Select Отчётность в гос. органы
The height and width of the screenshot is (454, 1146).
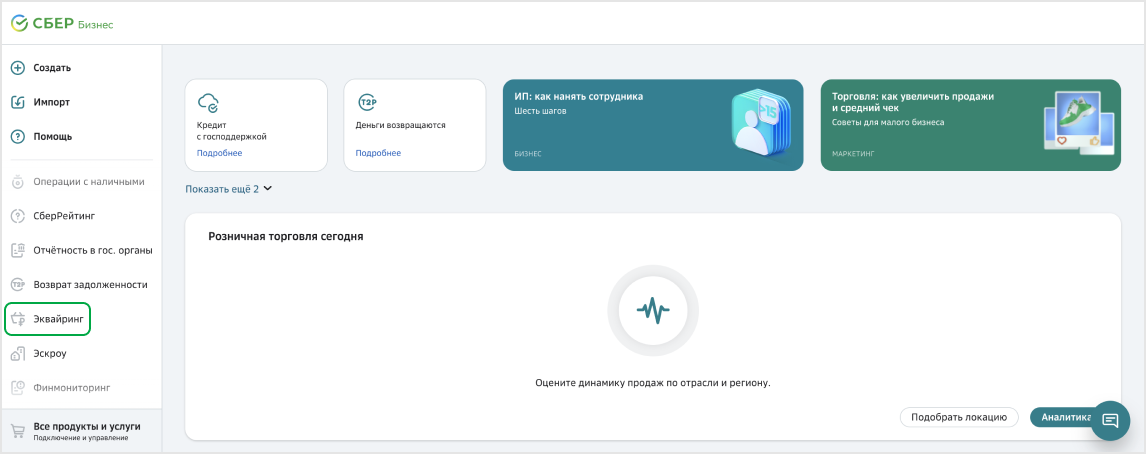point(91,250)
